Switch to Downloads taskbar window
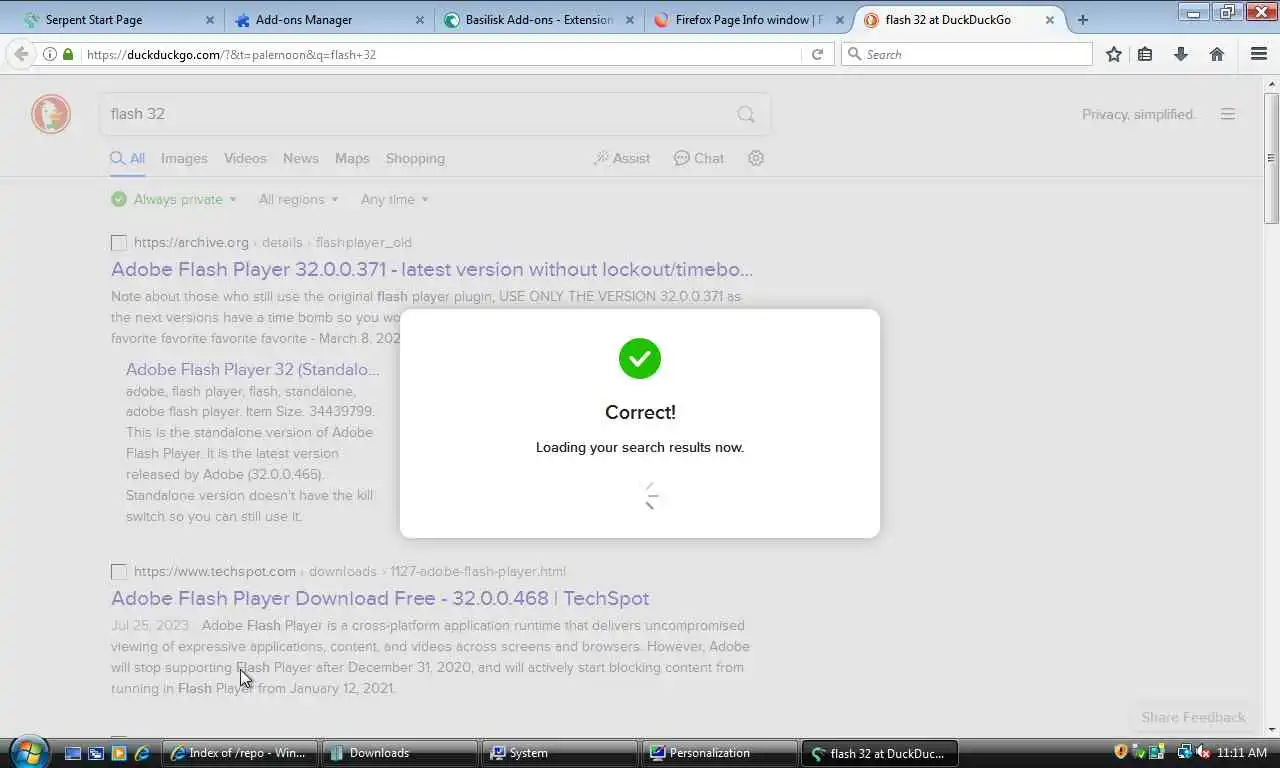 coord(400,753)
